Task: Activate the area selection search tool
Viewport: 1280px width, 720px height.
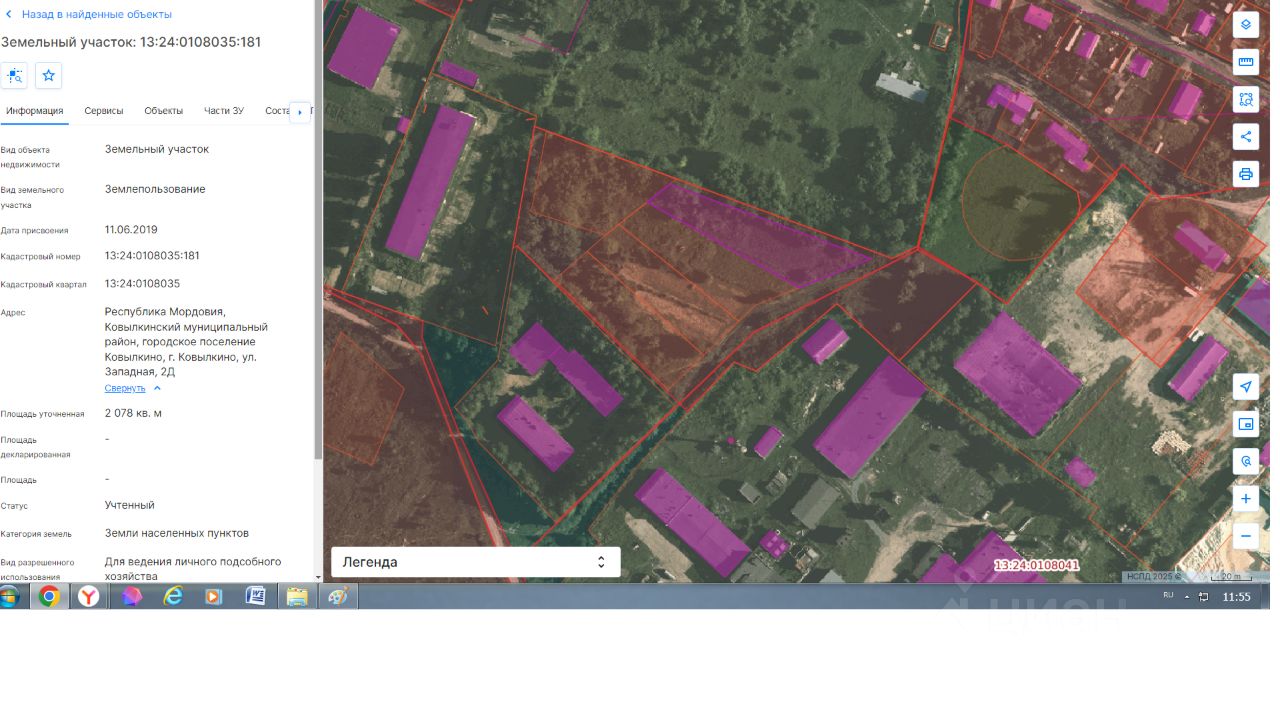Action: (x=1246, y=99)
